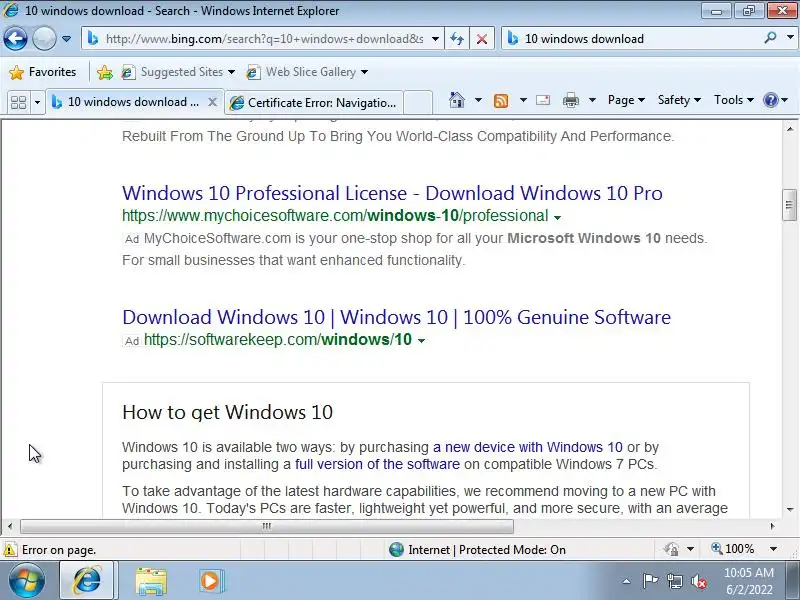Viewport: 800px width, 600px height.
Task: Expand the zoom level dropdown arrow
Action: 773,549
